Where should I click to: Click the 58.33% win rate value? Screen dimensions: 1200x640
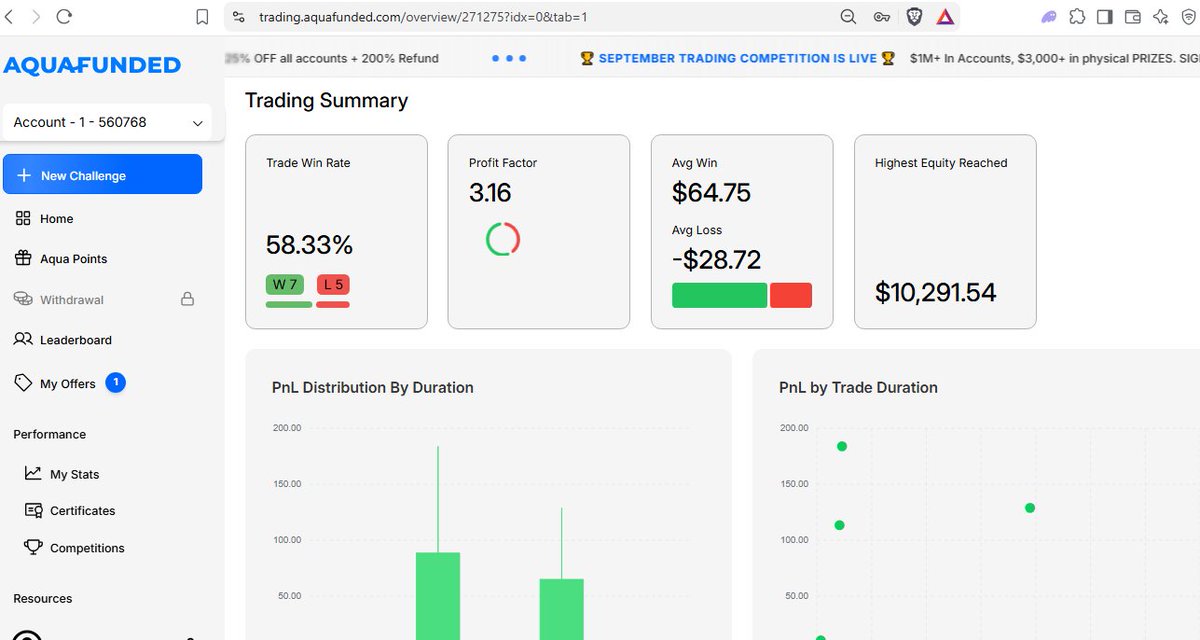click(x=309, y=245)
